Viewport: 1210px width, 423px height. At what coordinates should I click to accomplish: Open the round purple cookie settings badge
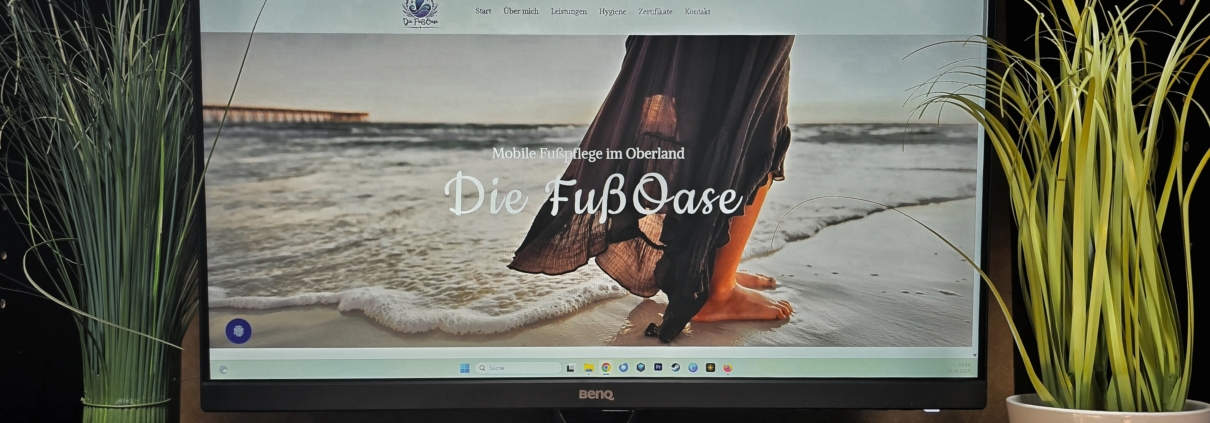238,331
